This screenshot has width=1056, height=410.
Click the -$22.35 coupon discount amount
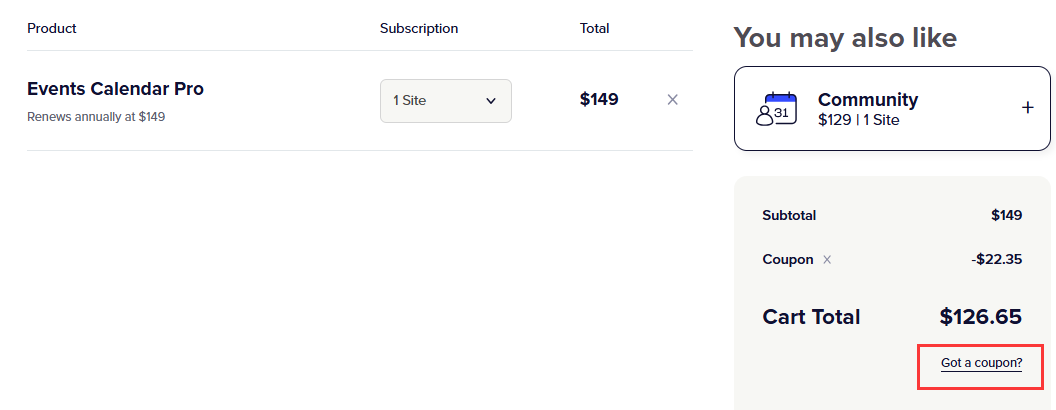[996, 259]
